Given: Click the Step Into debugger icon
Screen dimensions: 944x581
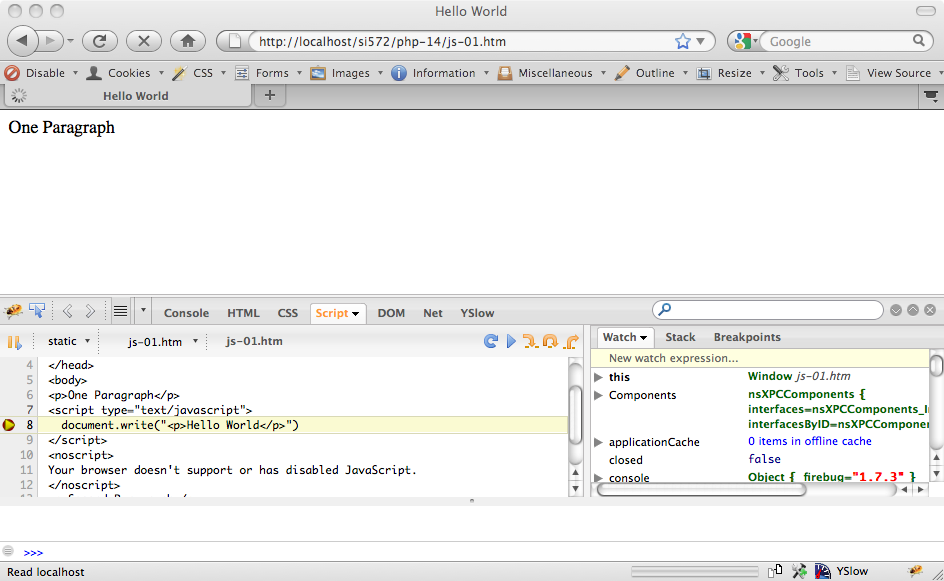Looking at the screenshot, I should coord(530,341).
